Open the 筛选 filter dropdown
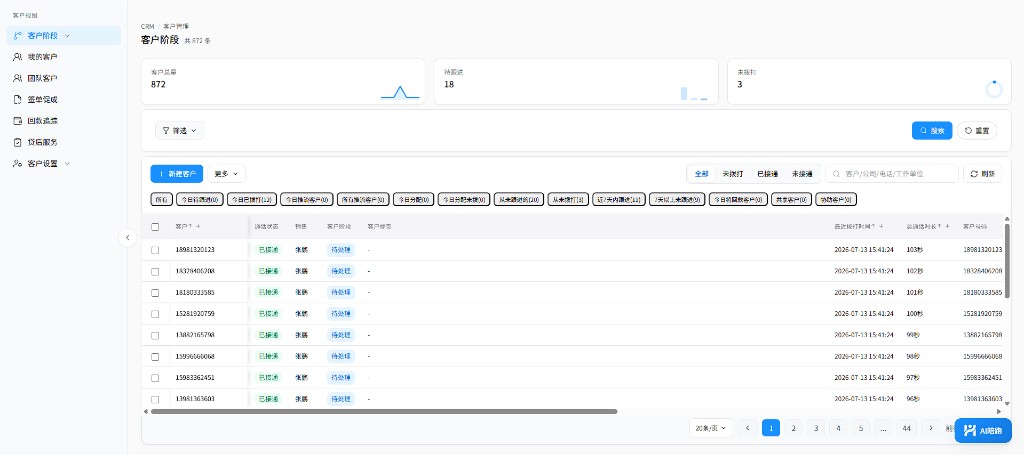The image size is (1024, 455). 180,131
